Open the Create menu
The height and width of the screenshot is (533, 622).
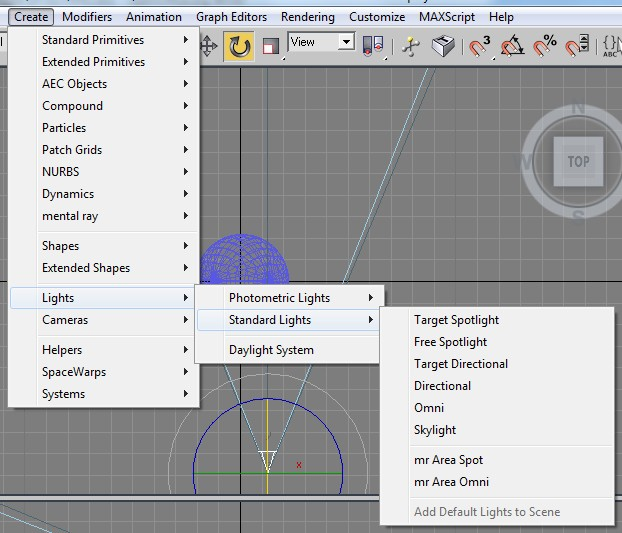click(x=31, y=17)
